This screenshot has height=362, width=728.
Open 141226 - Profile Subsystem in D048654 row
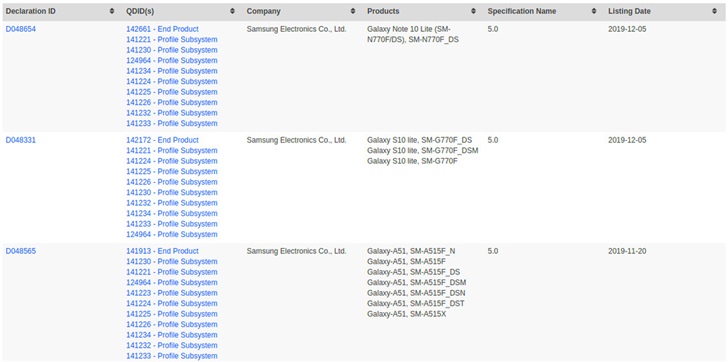coord(172,102)
